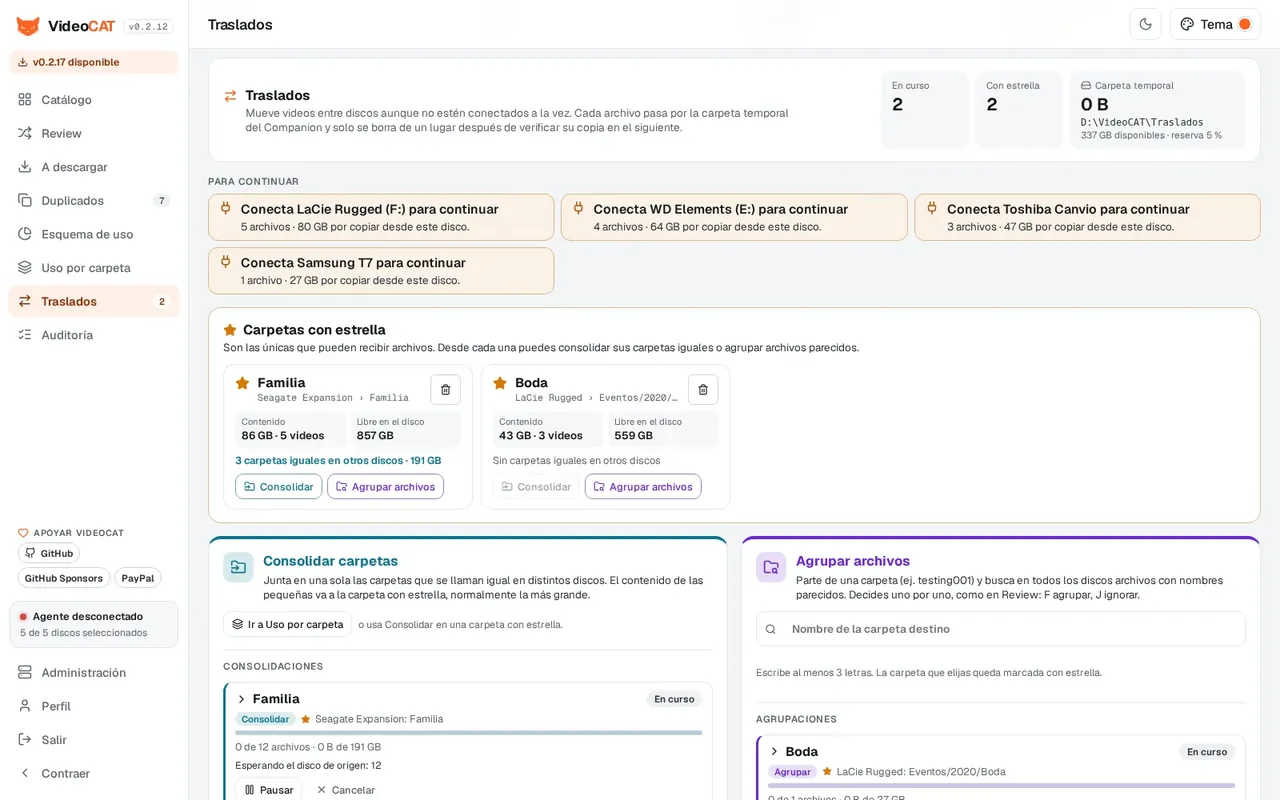Open GitHub Sponsors link
This screenshot has width=1280, height=800.
(64, 578)
